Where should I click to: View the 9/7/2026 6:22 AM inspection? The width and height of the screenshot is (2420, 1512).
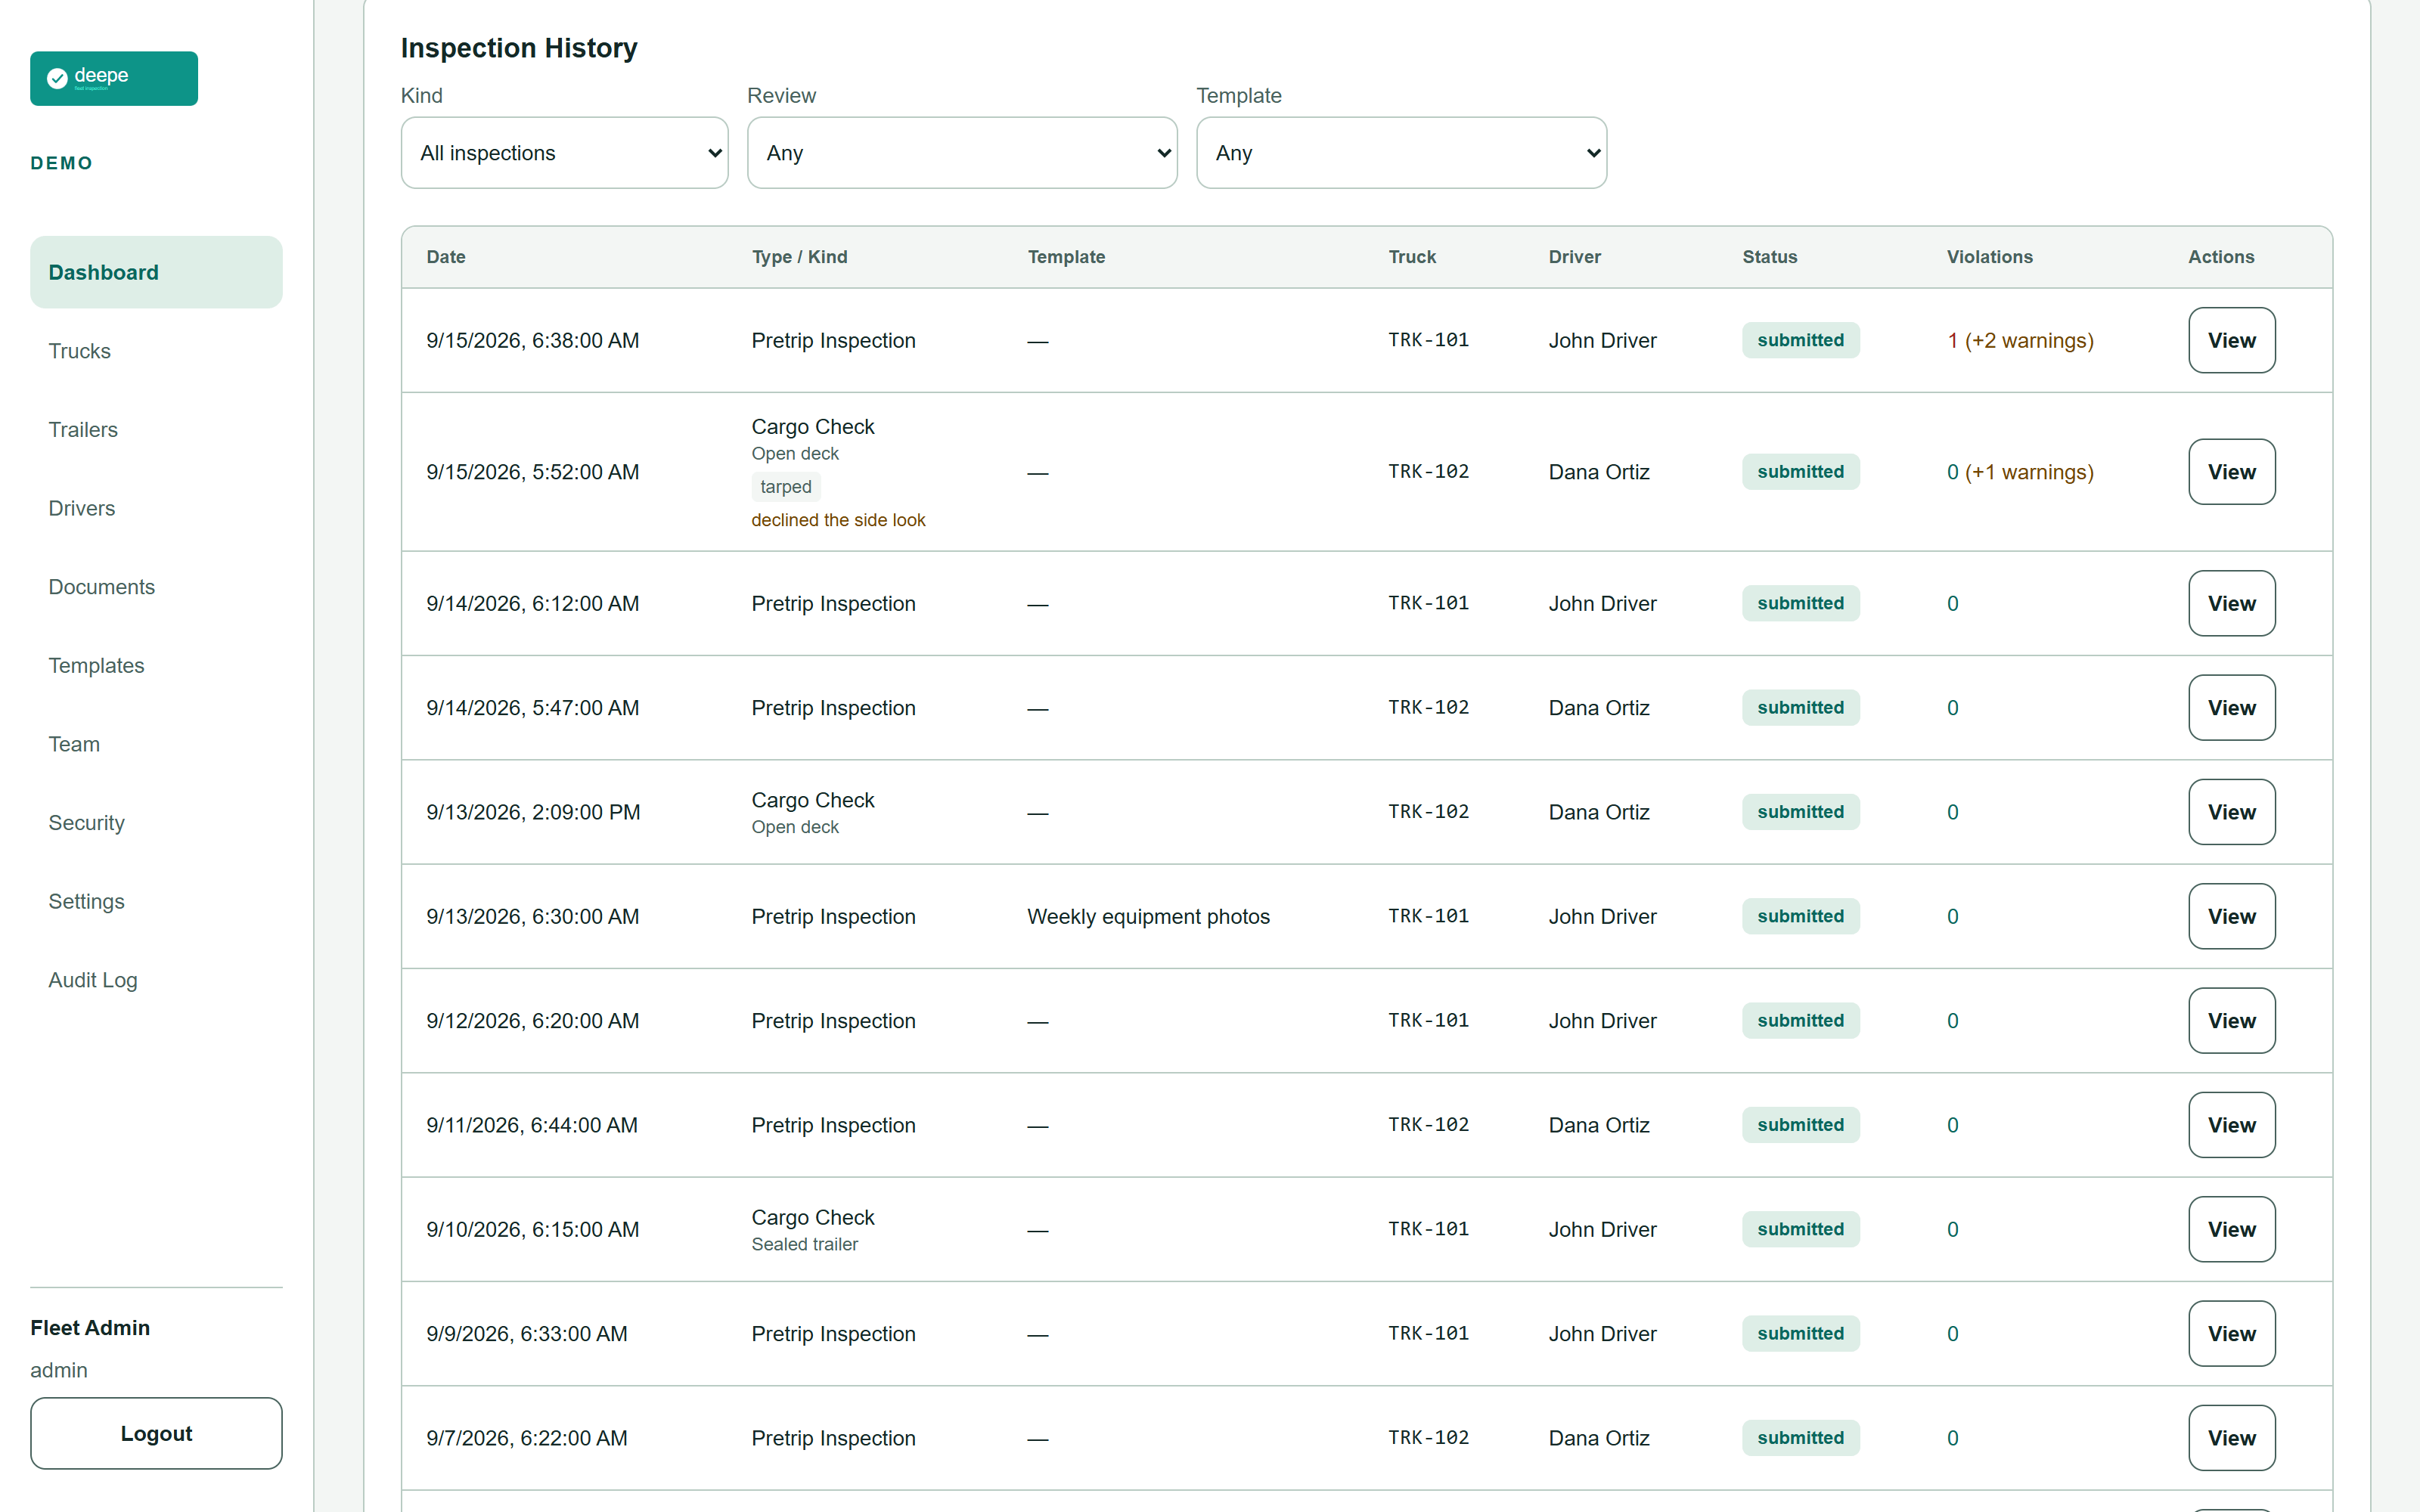coord(2231,1438)
